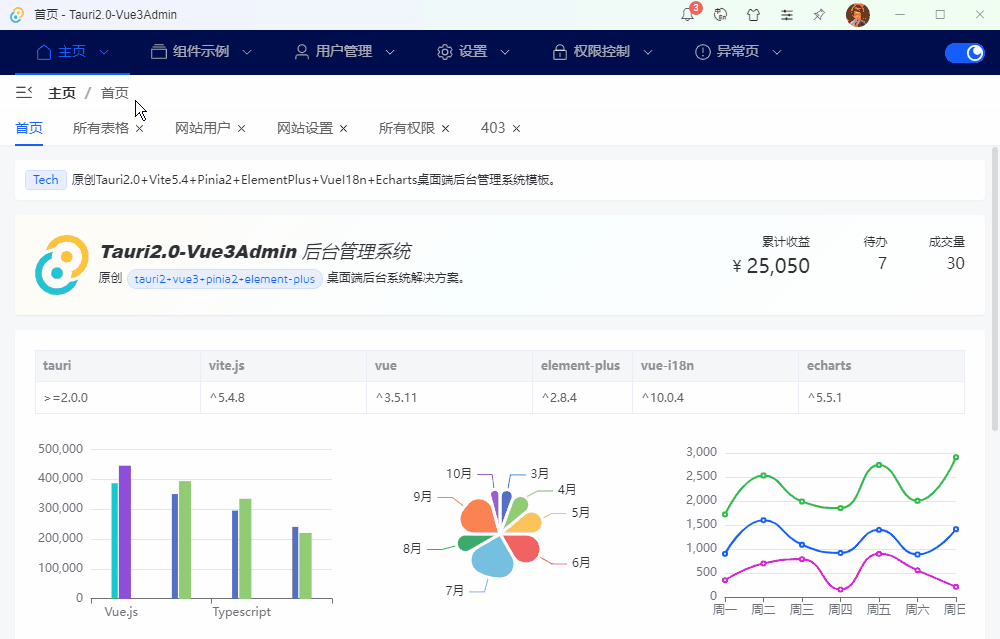The width and height of the screenshot is (1000, 639).
Task: Click the ^3.5.11 table cell
Action: point(450,398)
